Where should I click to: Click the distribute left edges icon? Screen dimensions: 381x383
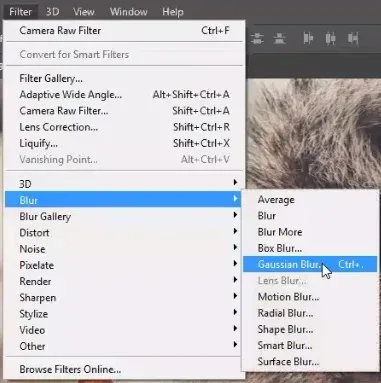(x=308, y=38)
